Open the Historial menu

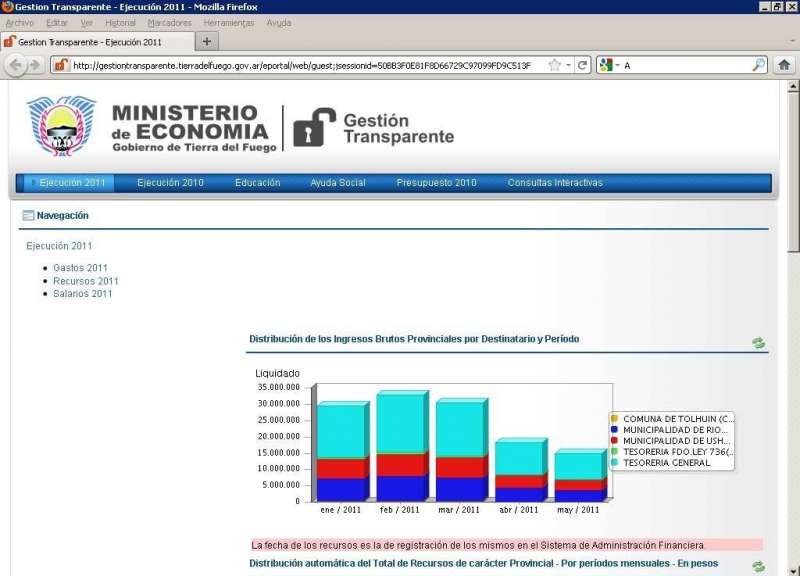(120, 23)
